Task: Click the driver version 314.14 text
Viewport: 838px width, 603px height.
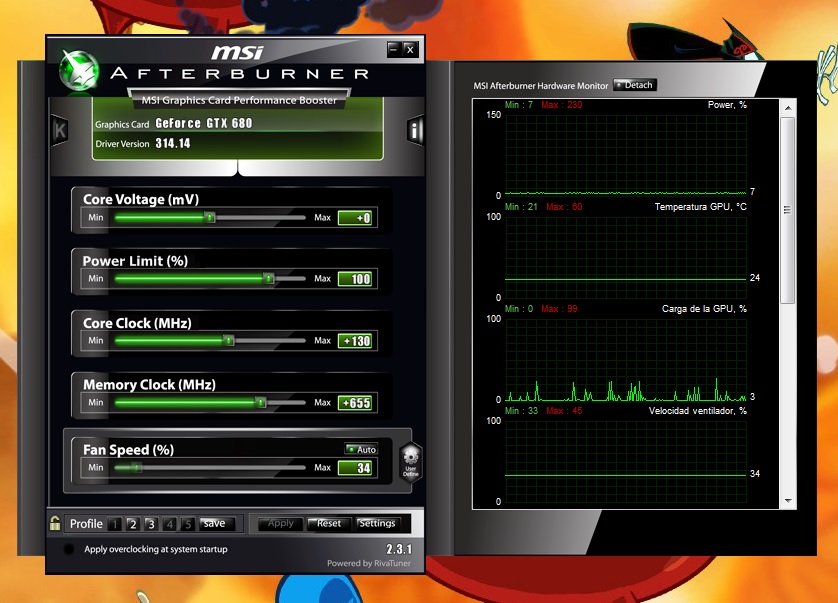Action: 173,143
